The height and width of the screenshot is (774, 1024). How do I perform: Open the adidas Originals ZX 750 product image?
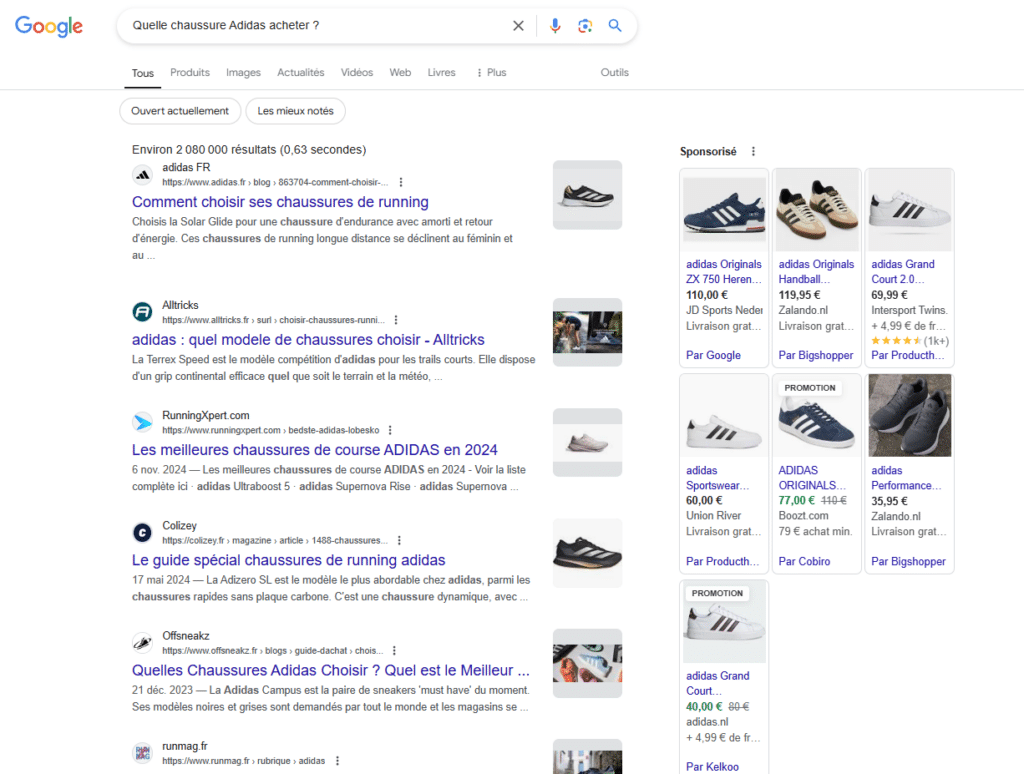tap(724, 210)
